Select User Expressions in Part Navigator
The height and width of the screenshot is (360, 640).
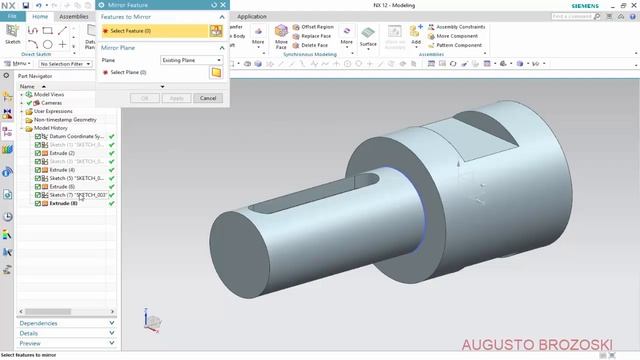(x=53, y=111)
